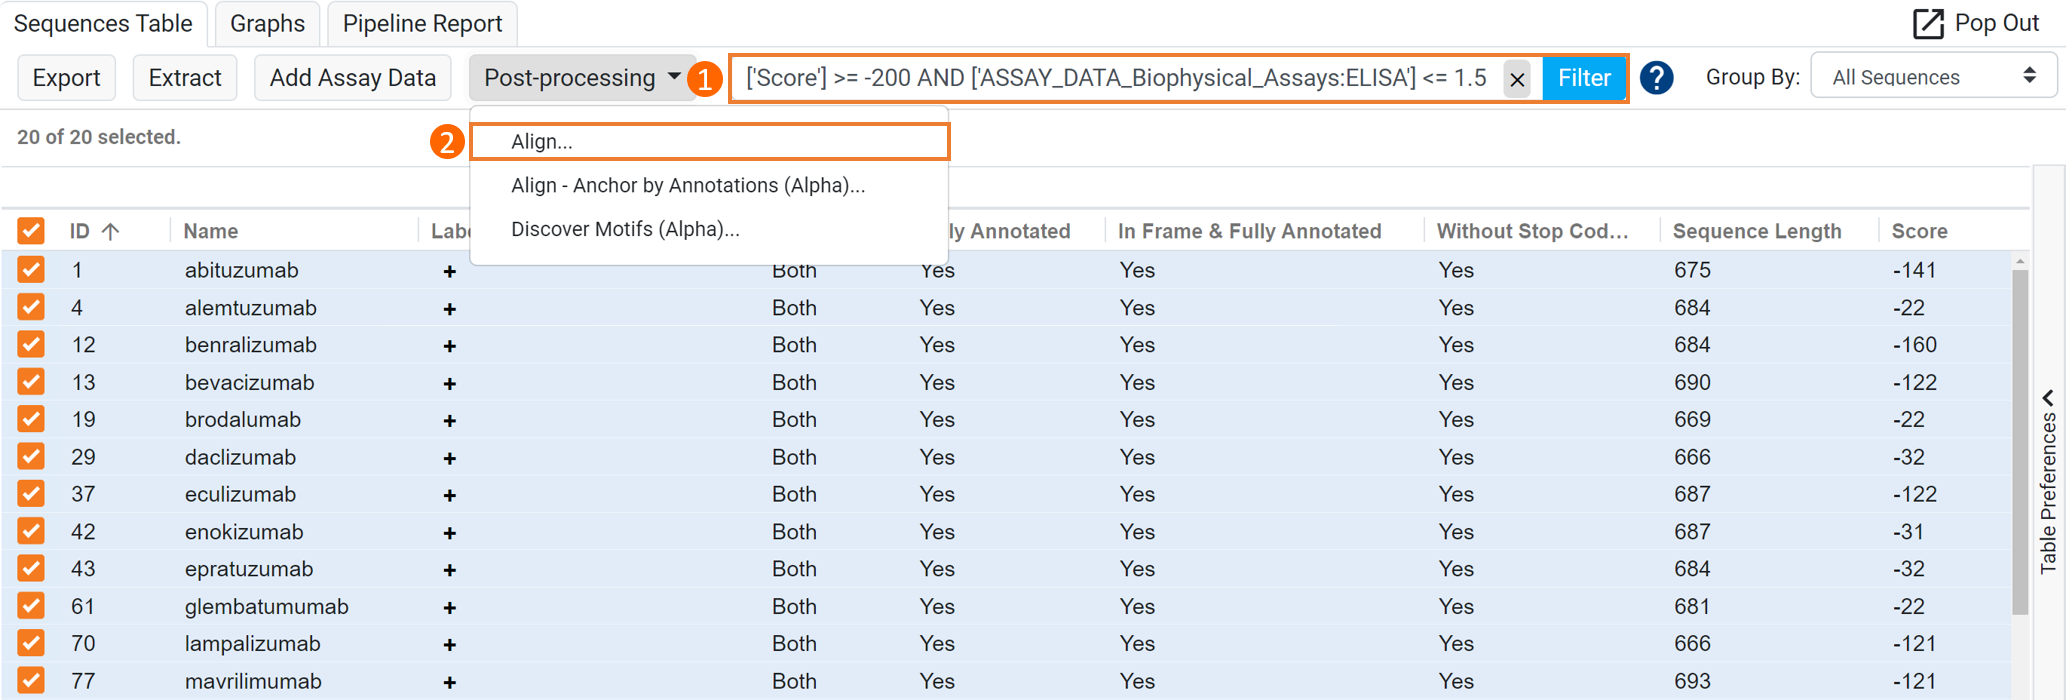Click the Pop Out link text

(x=1997, y=23)
